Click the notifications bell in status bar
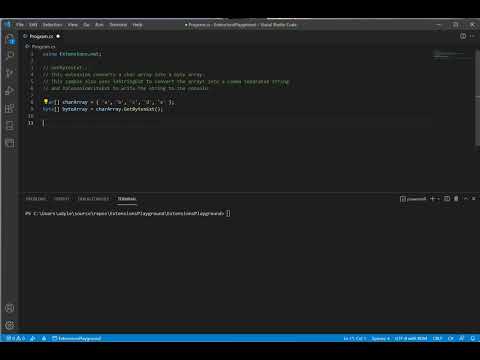The height and width of the screenshot is (360, 480). pyautogui.click(x=473, y=338)
